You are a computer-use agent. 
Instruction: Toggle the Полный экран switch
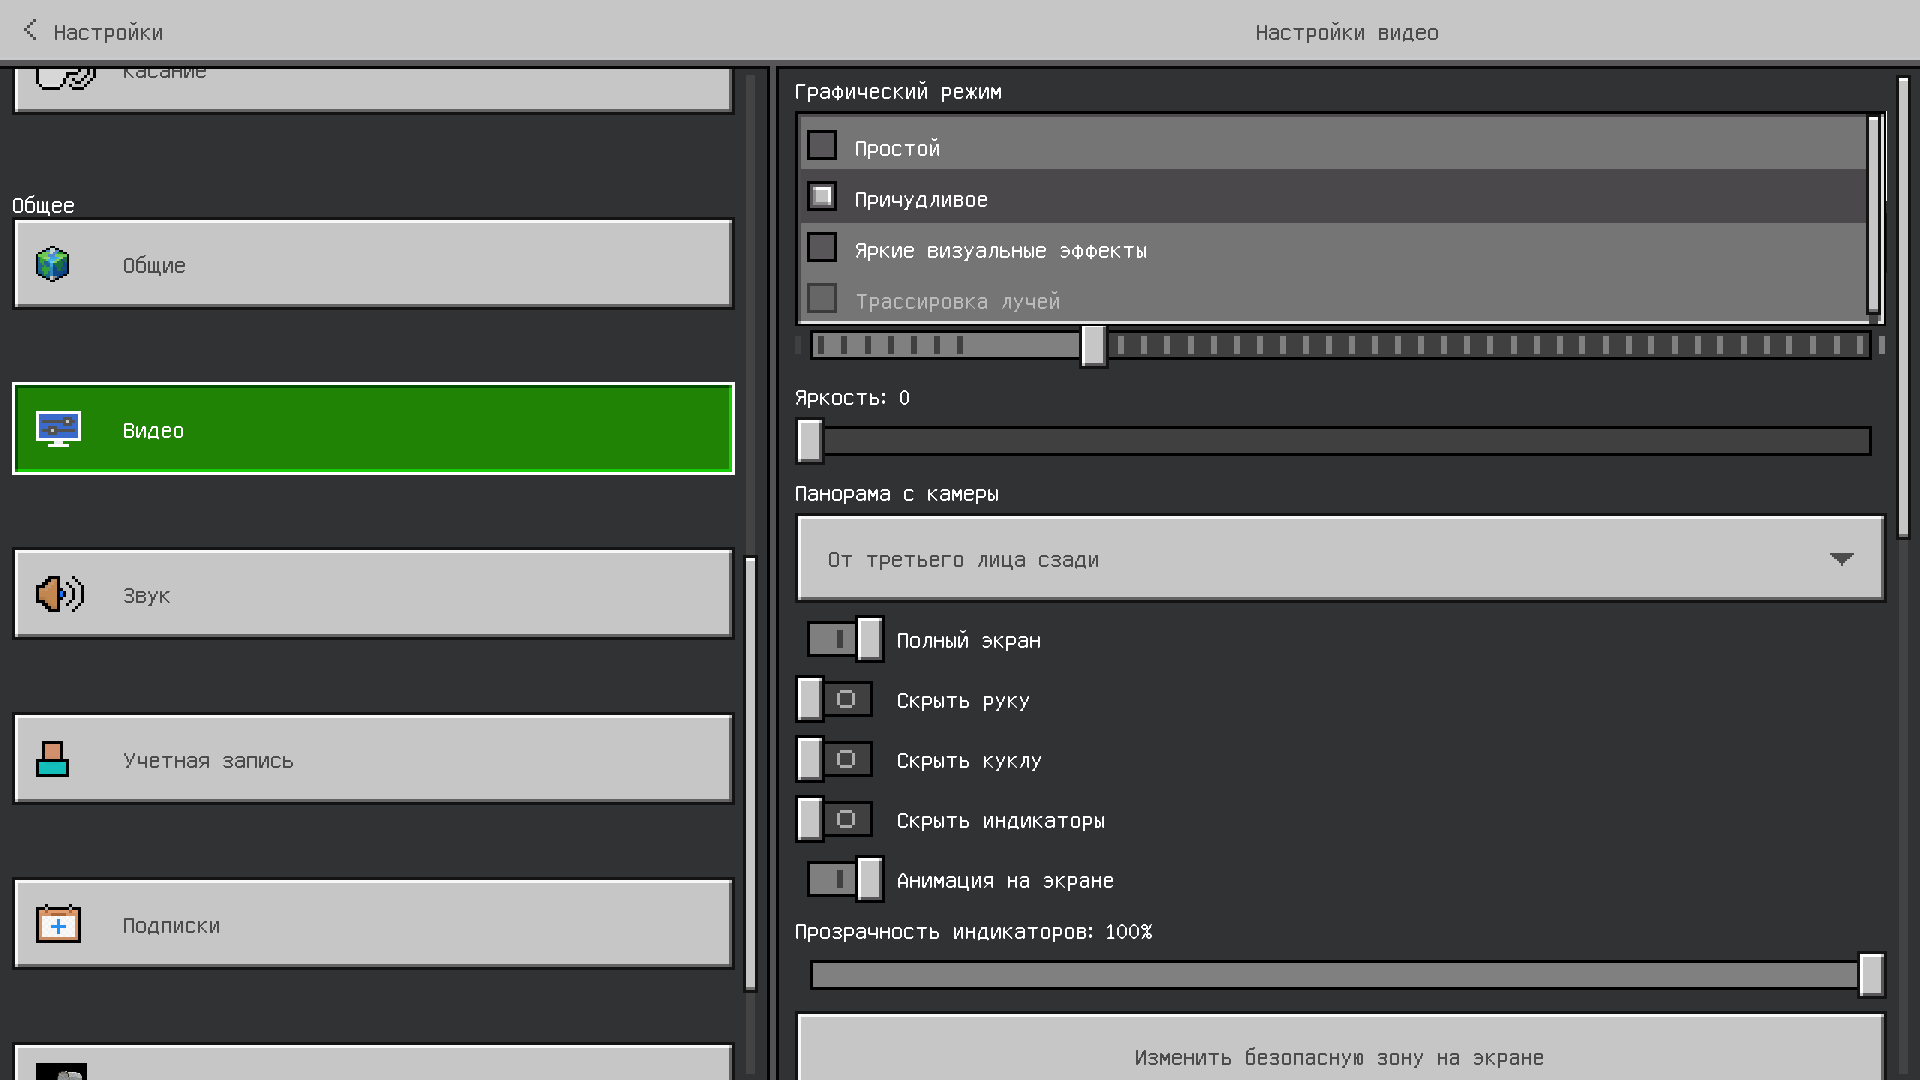(x=845, y=639)
